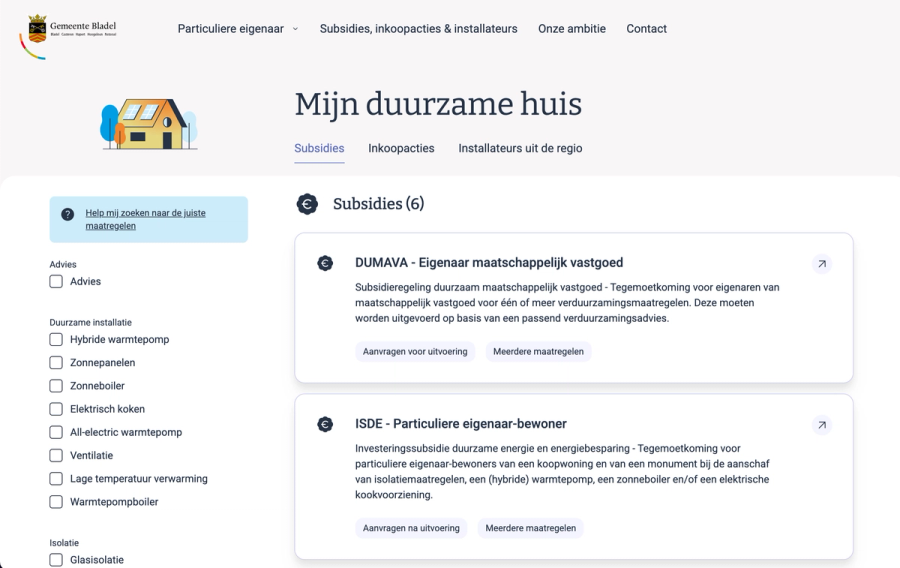Click the question mark help icon
Screen dimensions: 900x568
coord(67,214)
